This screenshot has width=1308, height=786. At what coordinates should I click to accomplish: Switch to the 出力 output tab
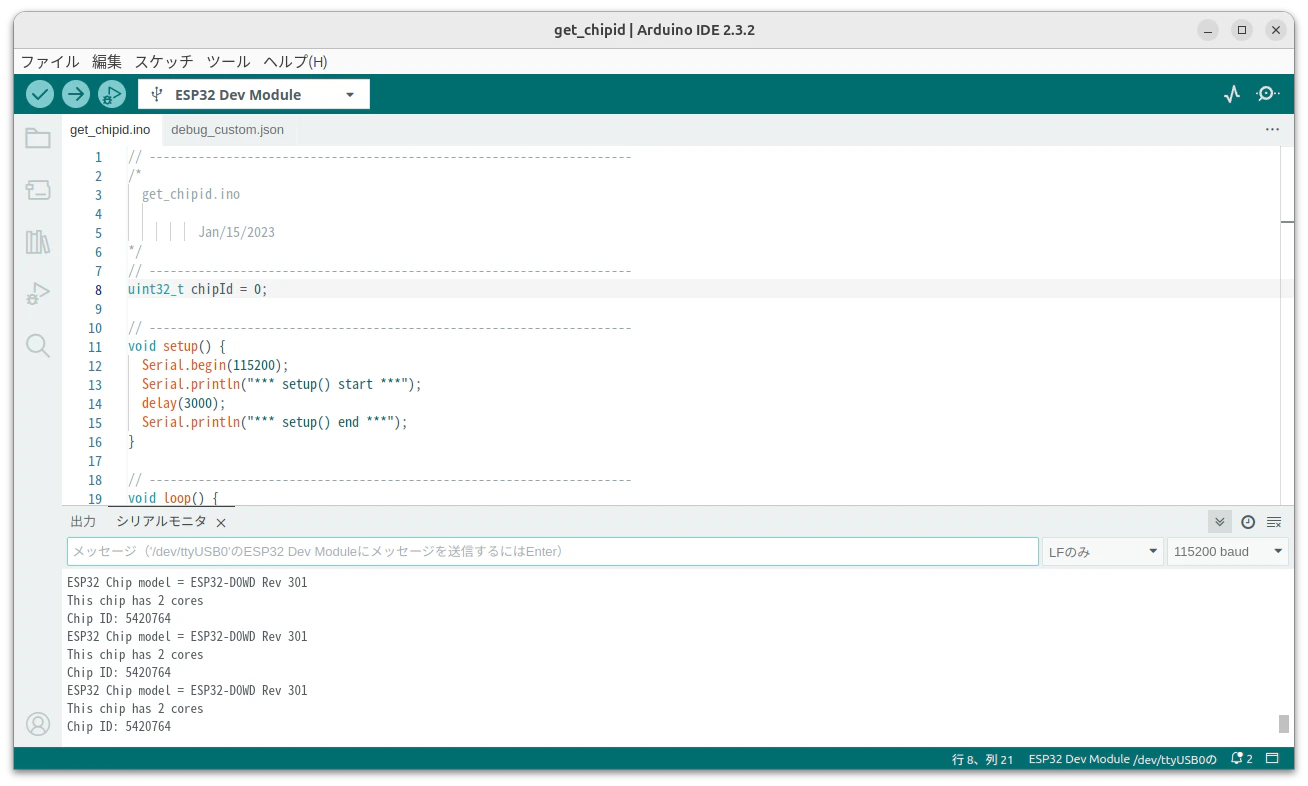[x=83, y=522]
